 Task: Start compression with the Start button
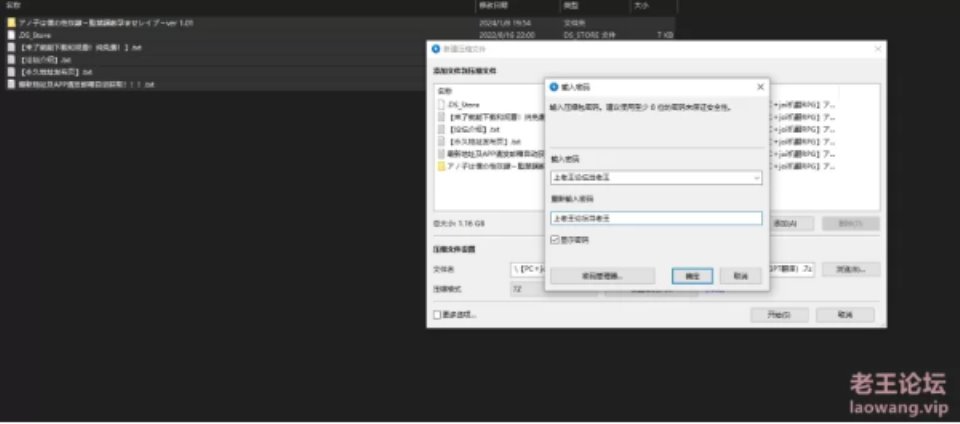click(779, 315)
